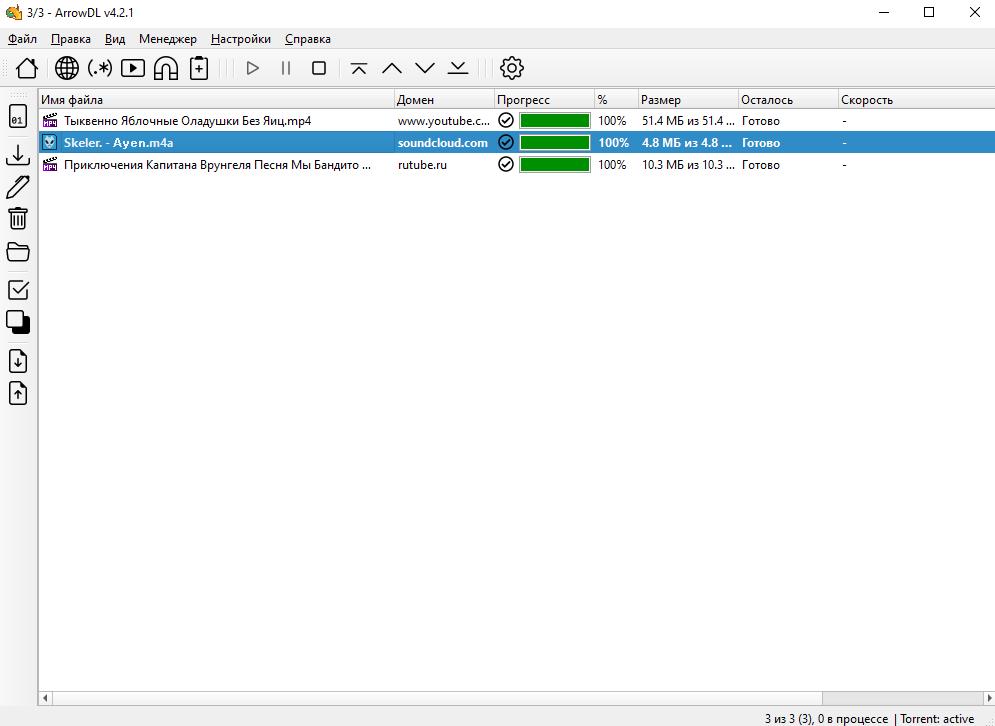Image resolution: width=995 pixels, height=726 pixels.
Task: Click the move down chevron in toolbar
Action: point(425,68)
